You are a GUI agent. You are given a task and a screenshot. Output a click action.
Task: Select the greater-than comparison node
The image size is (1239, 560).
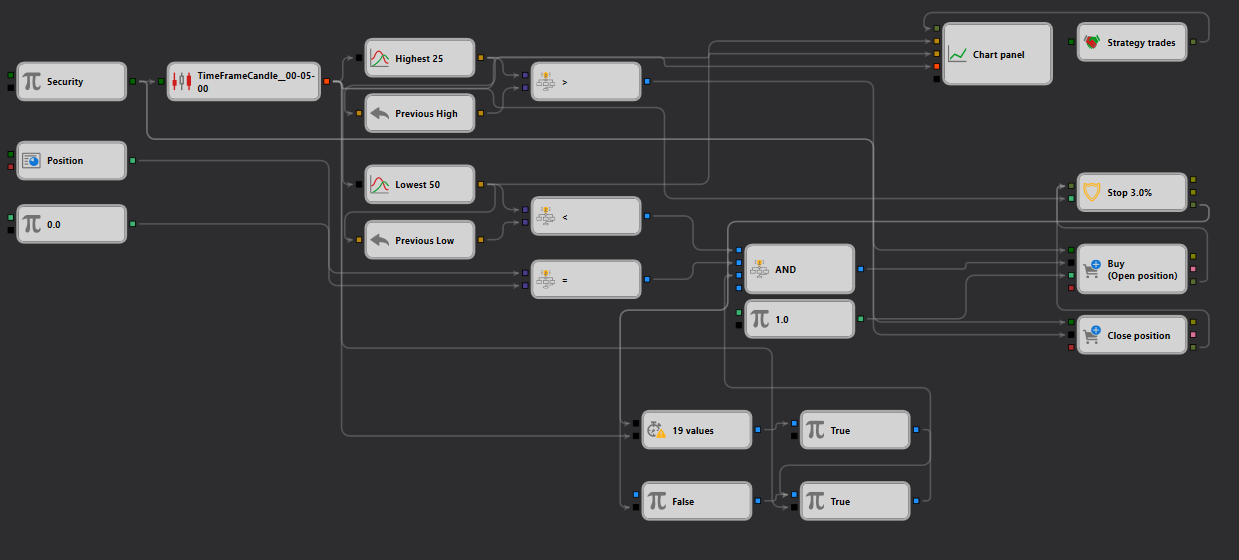coord(585,82)
